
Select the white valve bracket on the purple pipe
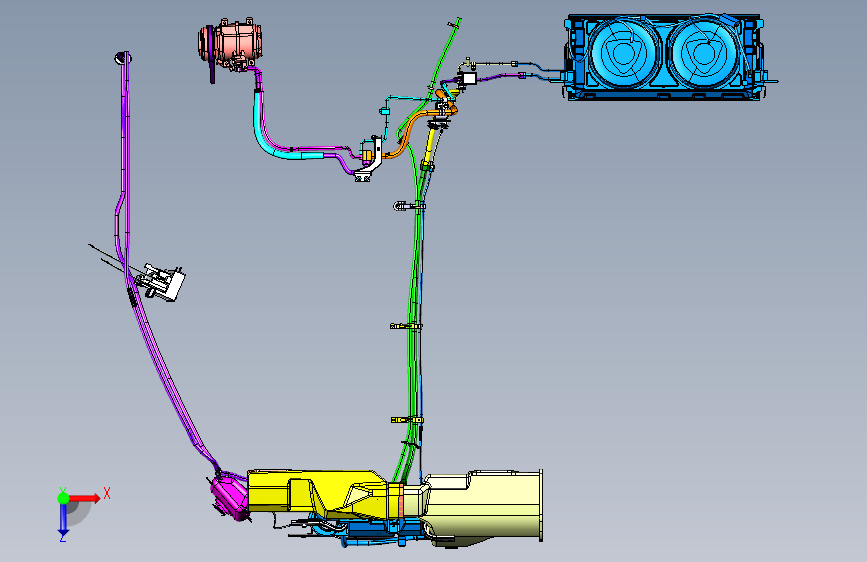click(164, 283)
